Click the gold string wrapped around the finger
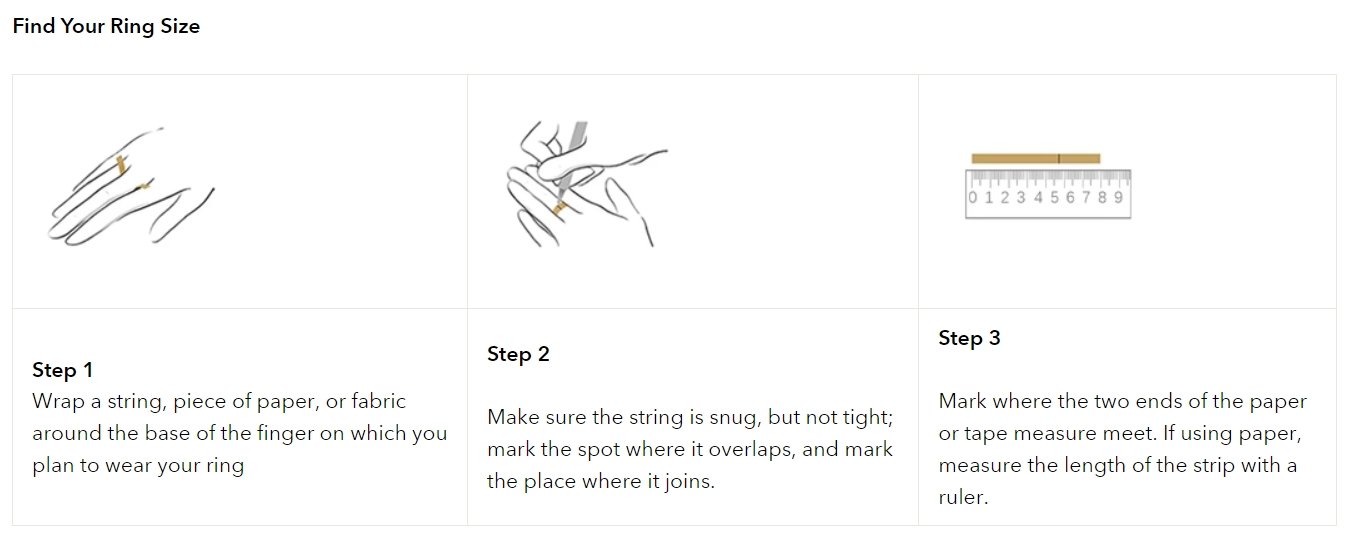Image resolution: width=1351 pixels, height=540 pixels. (121, 165)
